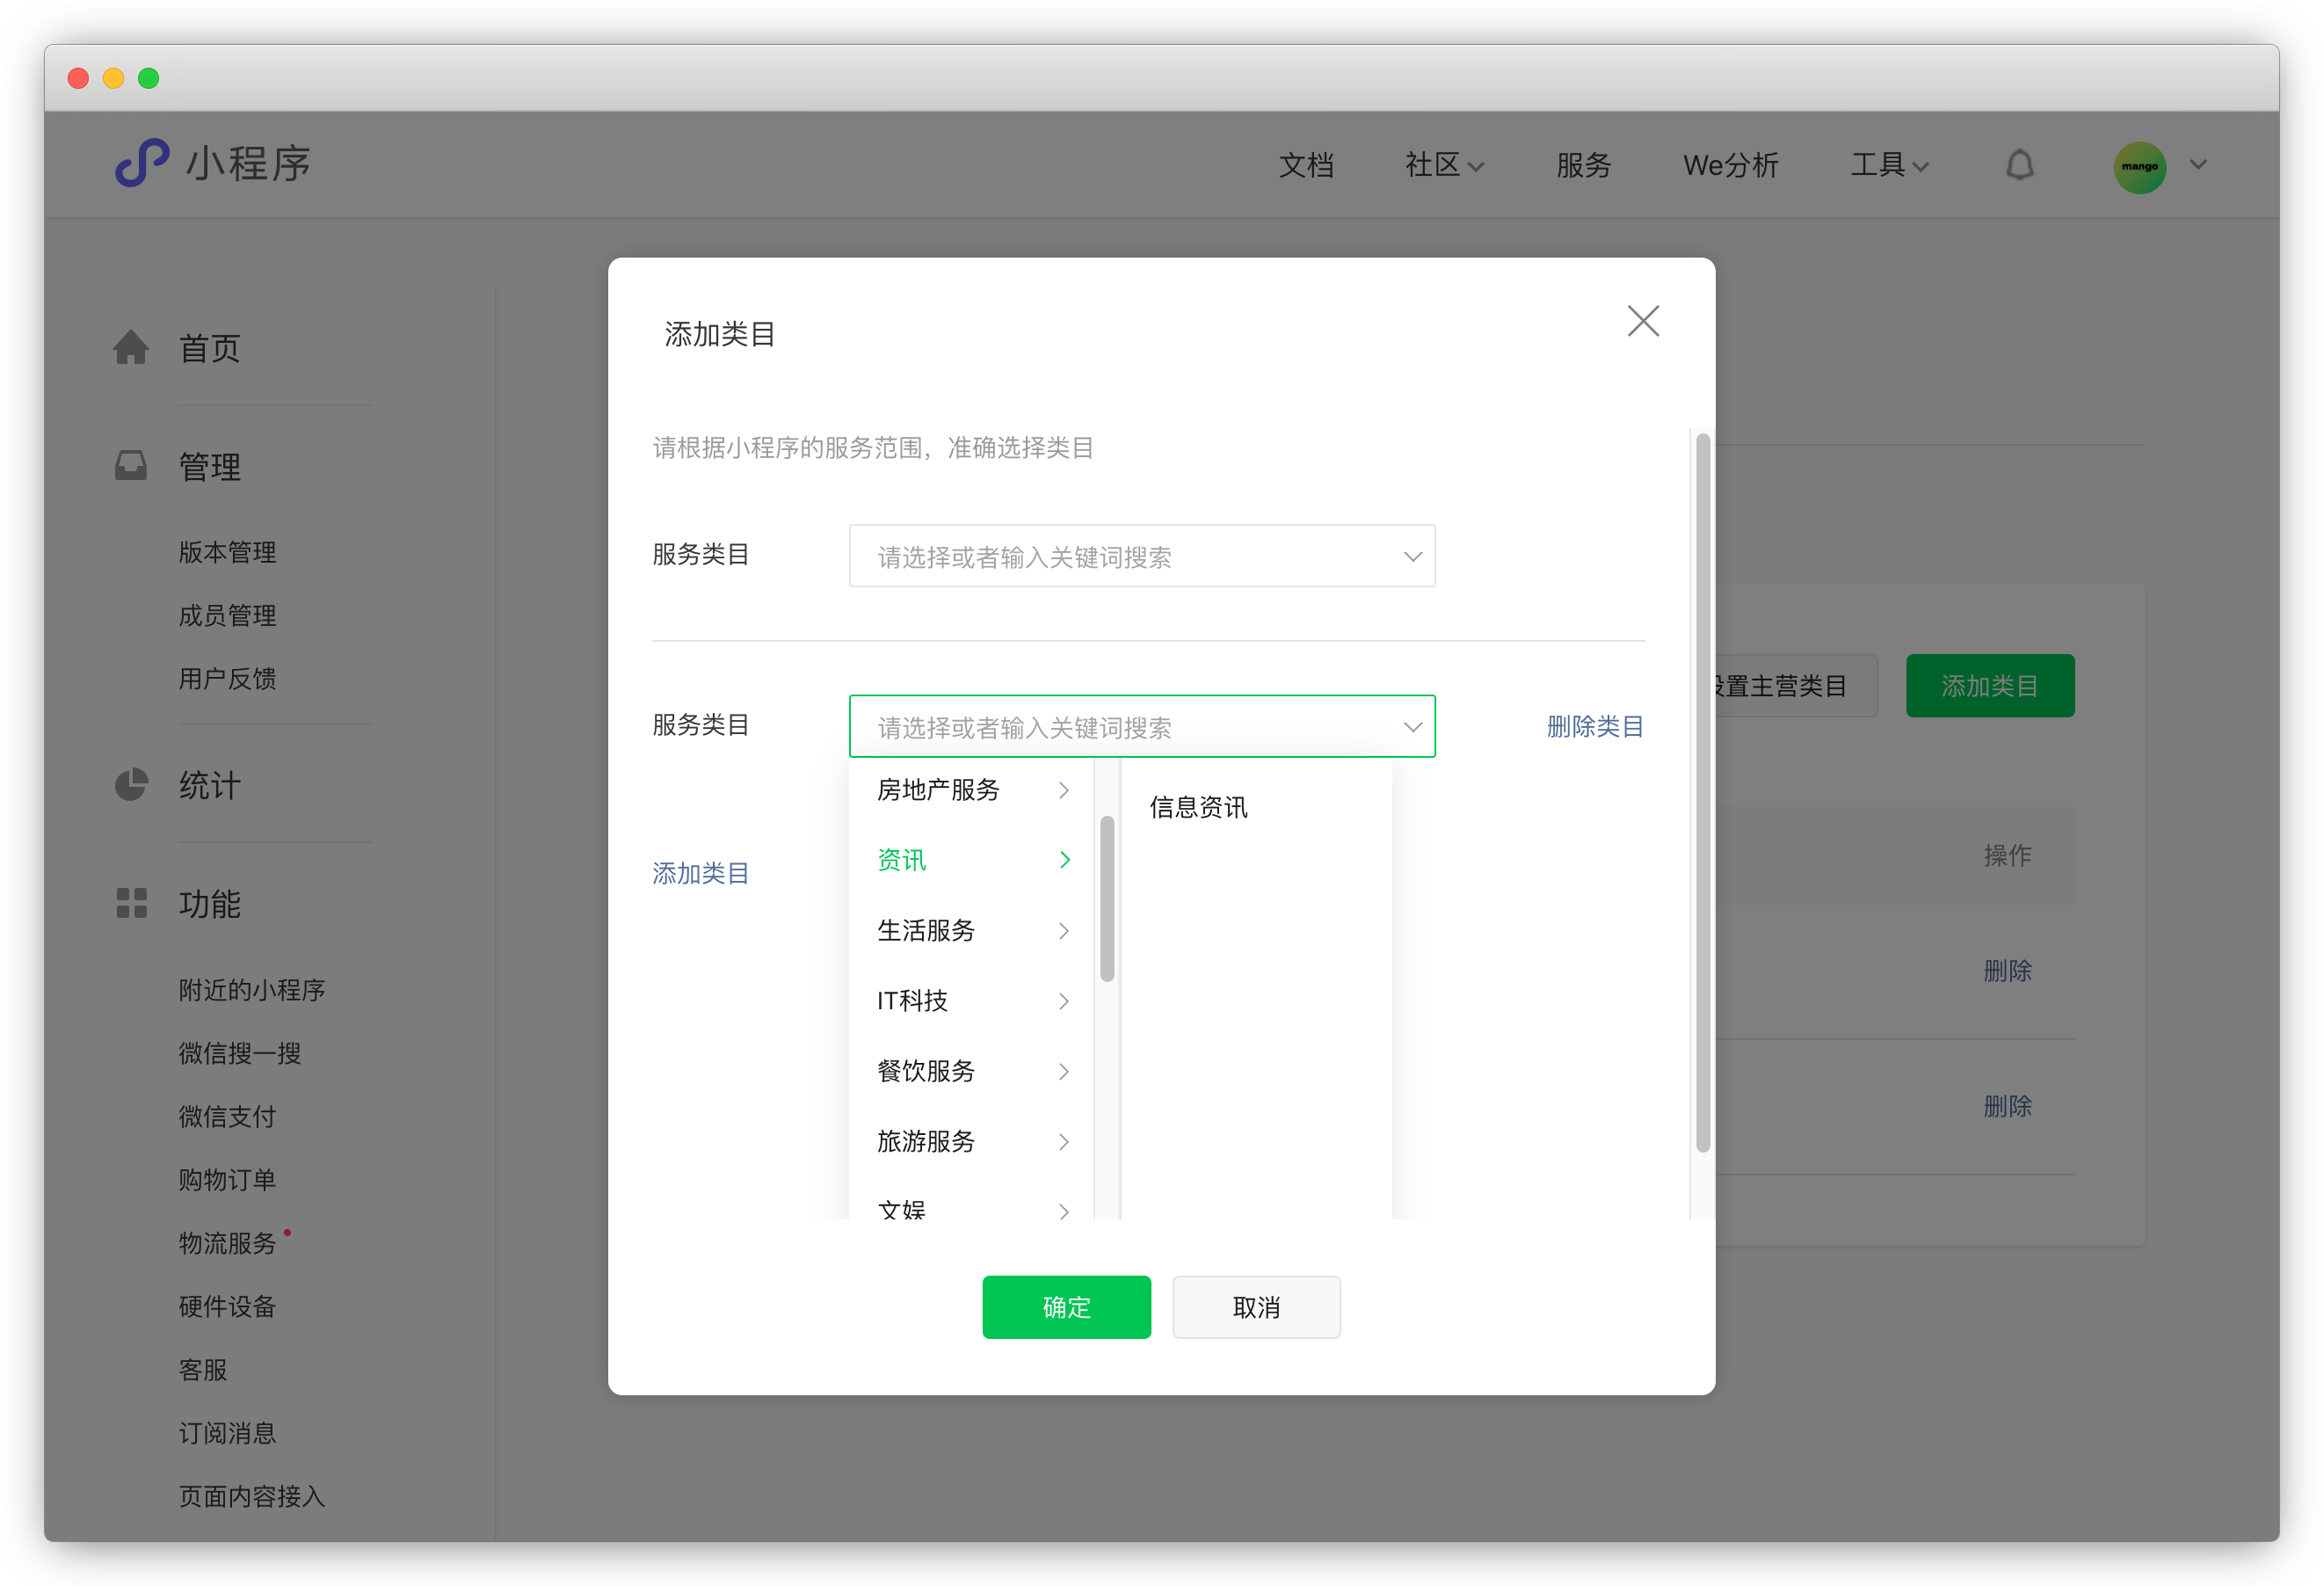Open the first 服务类目 dropdown
This screenshot has width=2324, height=1586.
click(1142, 556)
